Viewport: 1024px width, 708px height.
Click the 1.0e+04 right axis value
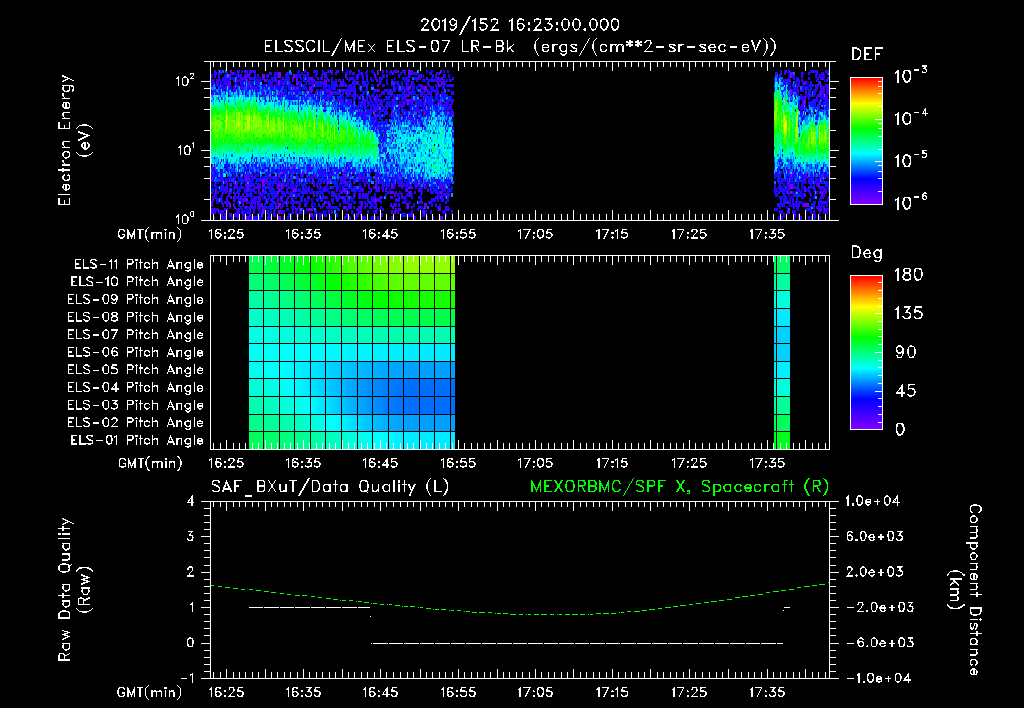(x=872, y=501)
